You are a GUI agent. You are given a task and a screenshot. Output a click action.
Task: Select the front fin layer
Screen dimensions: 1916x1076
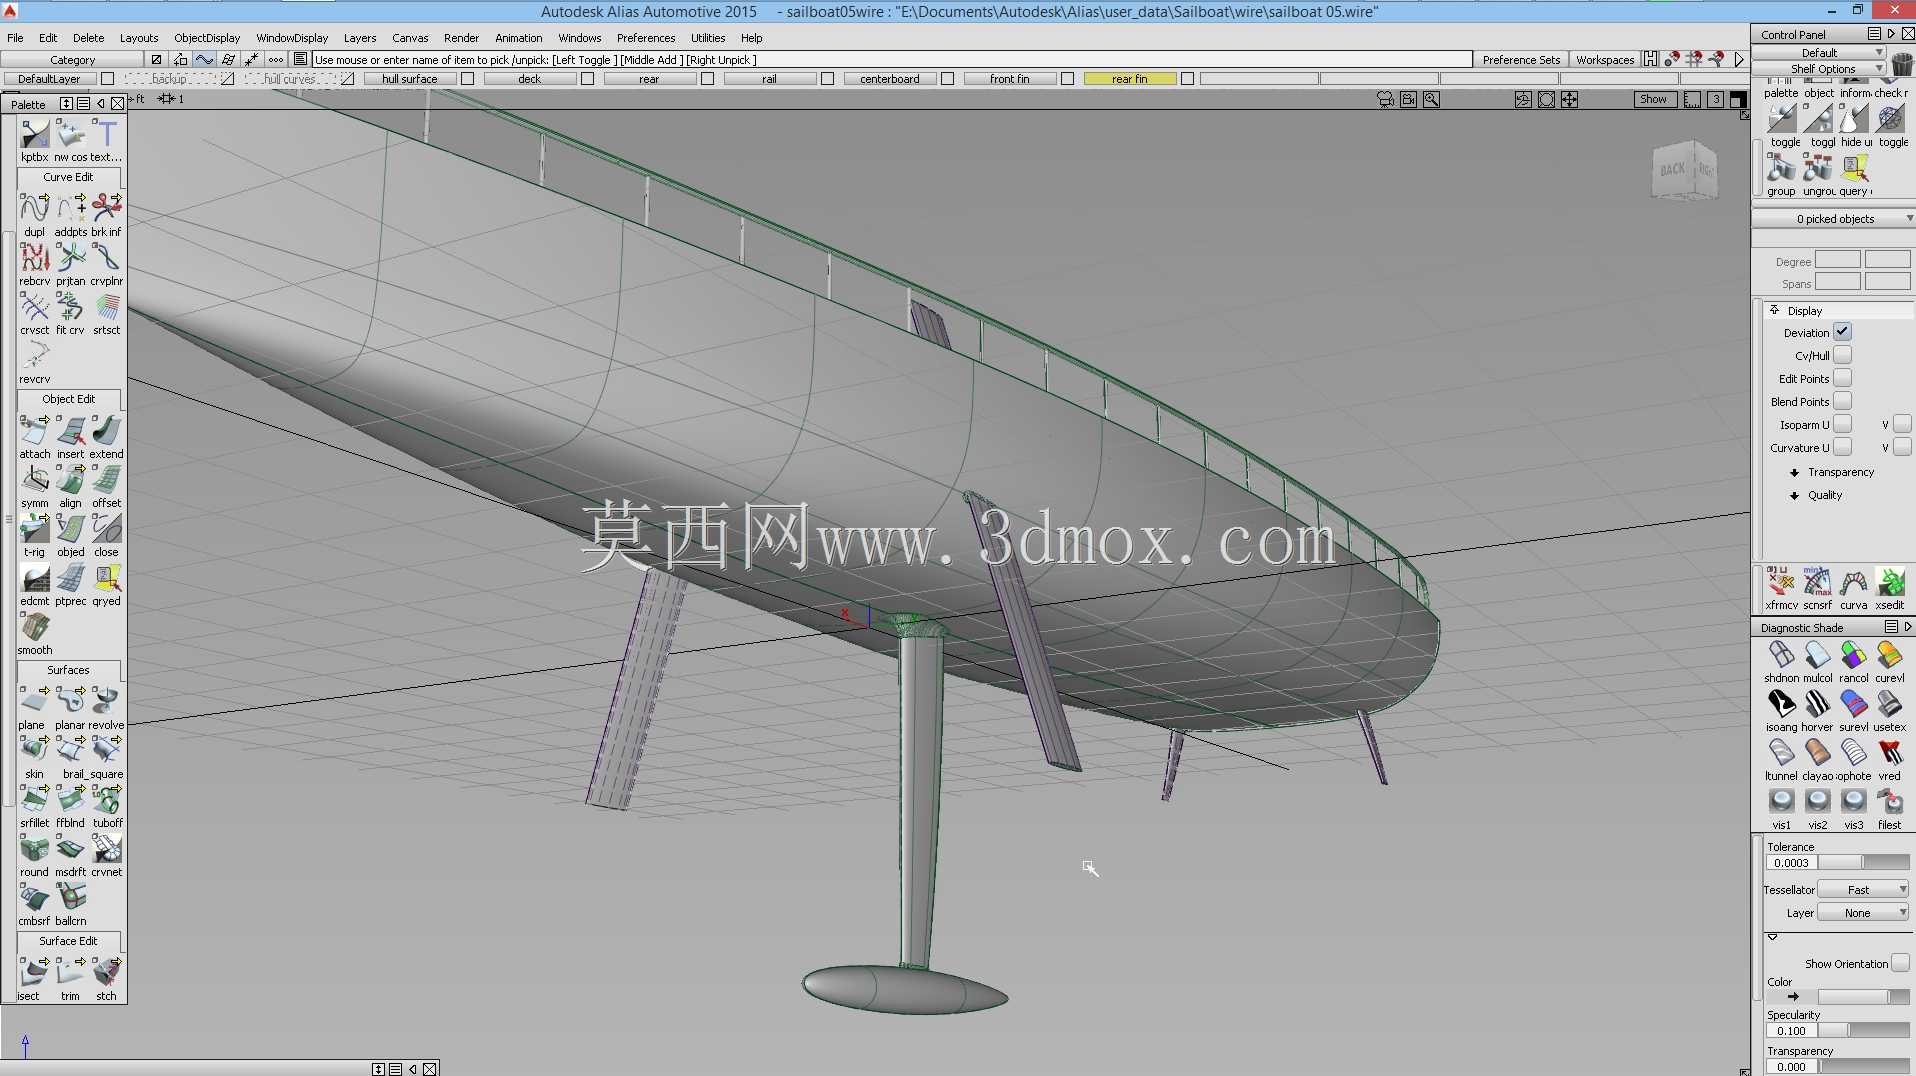pos(1010,79)
